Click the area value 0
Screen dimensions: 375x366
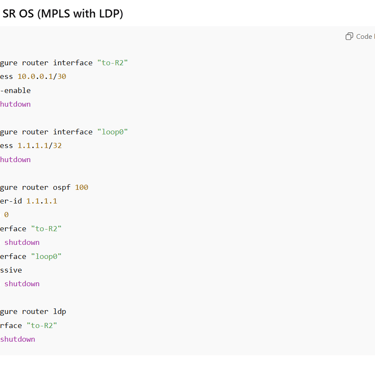6,215
